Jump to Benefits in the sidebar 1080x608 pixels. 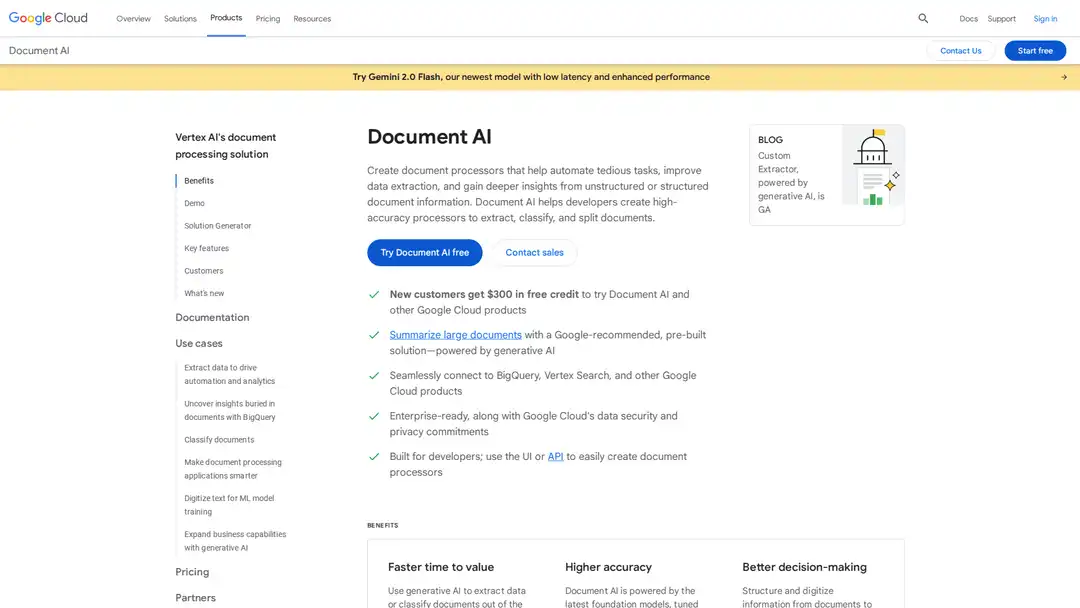(199, 180)
